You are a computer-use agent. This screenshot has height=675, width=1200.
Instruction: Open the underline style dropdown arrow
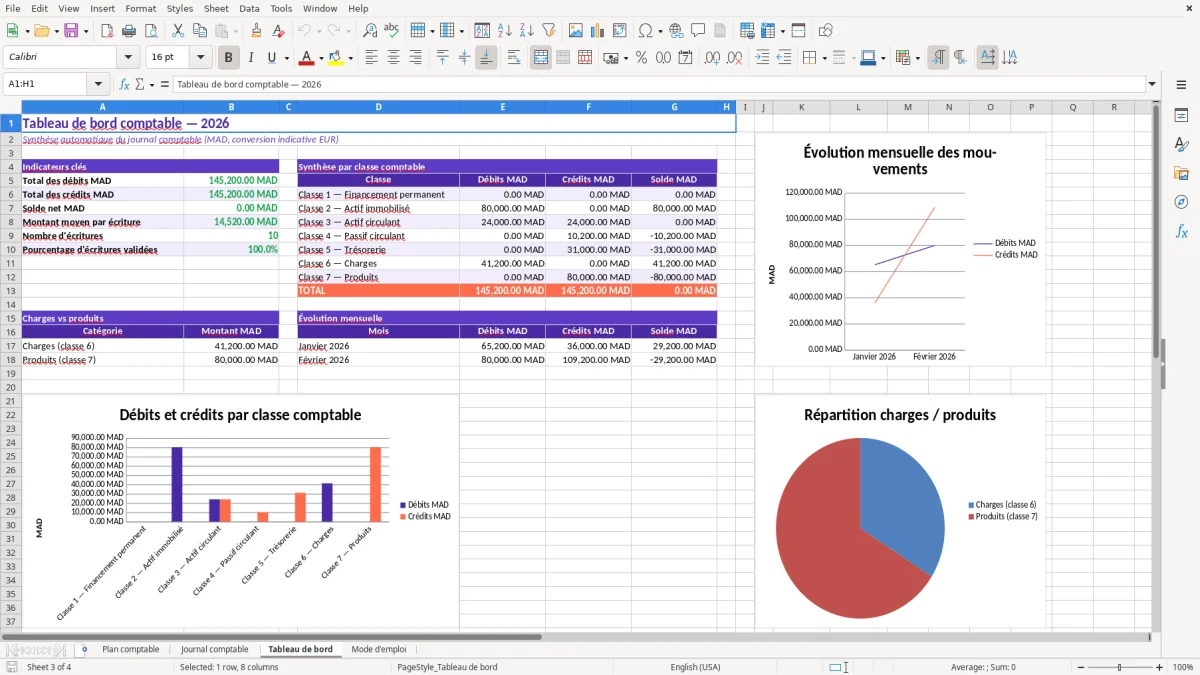[x=286, y=58]
